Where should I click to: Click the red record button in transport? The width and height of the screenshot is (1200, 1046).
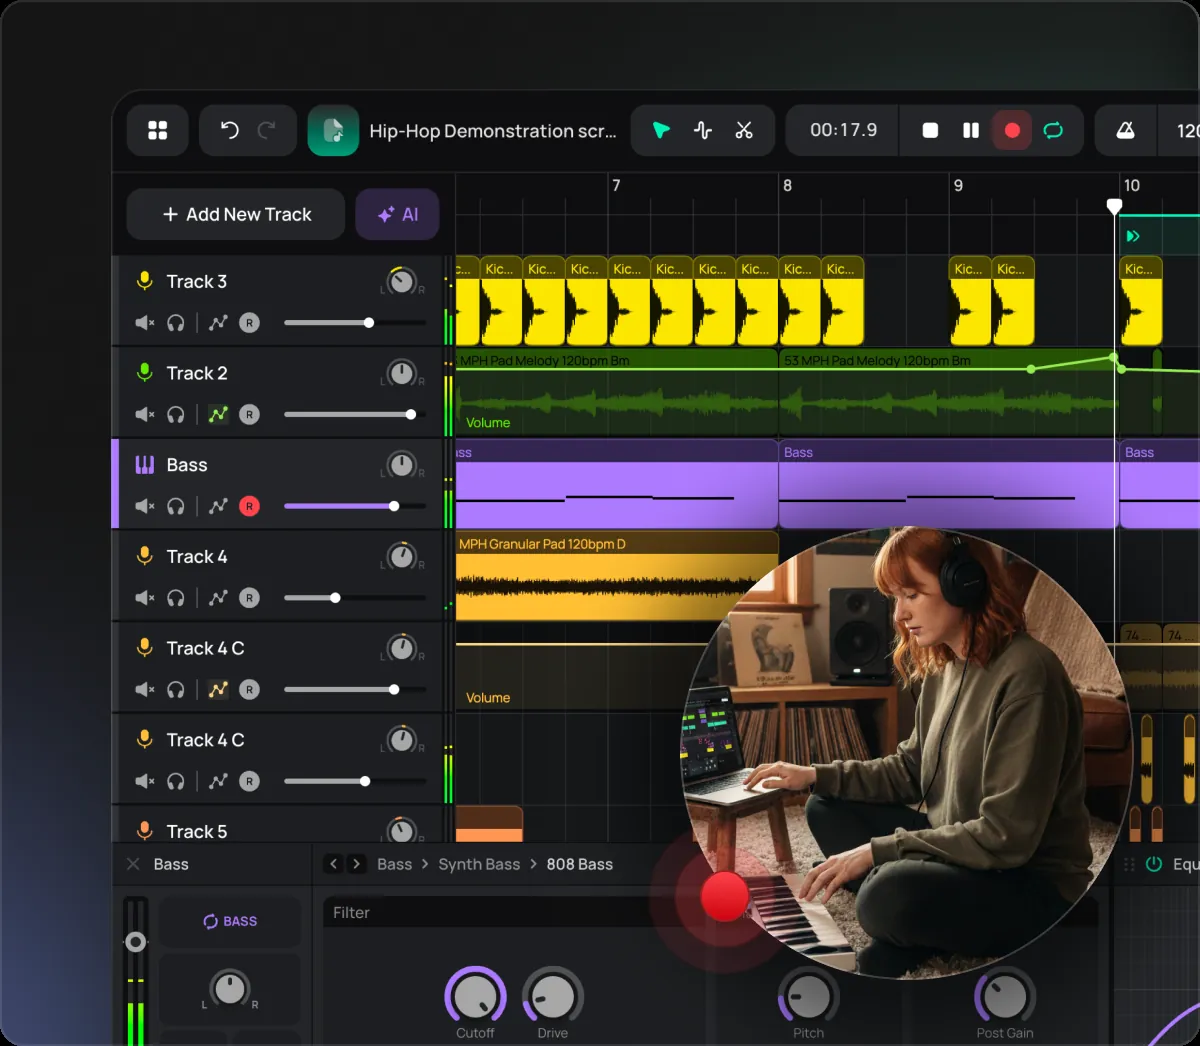(1012, 130)
